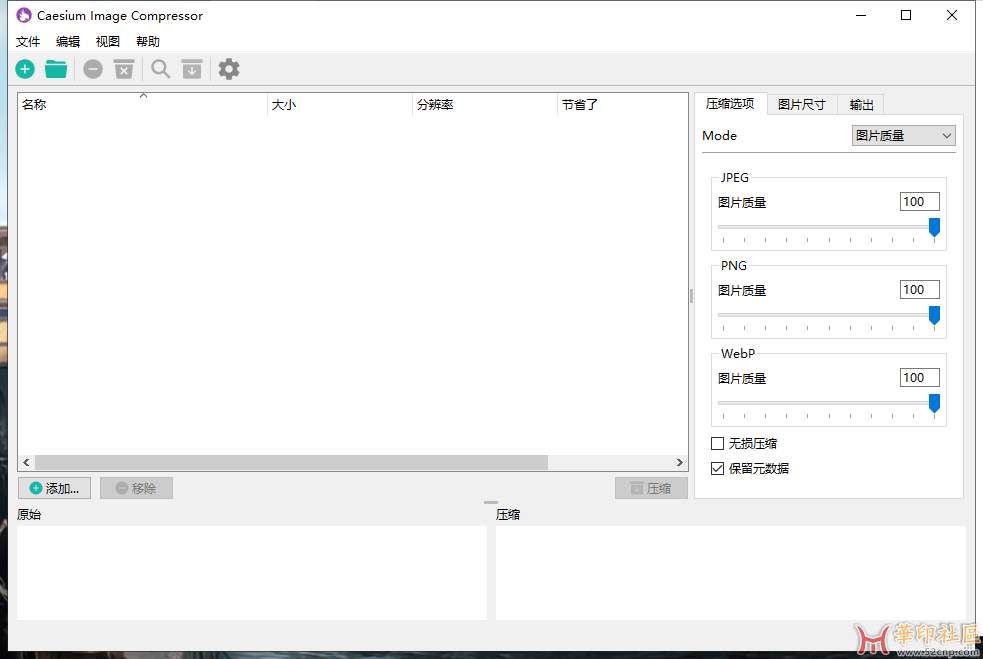Screen dimensions: 983x659
Task: Click the remove item minus icon
Action: coord(92,69)
